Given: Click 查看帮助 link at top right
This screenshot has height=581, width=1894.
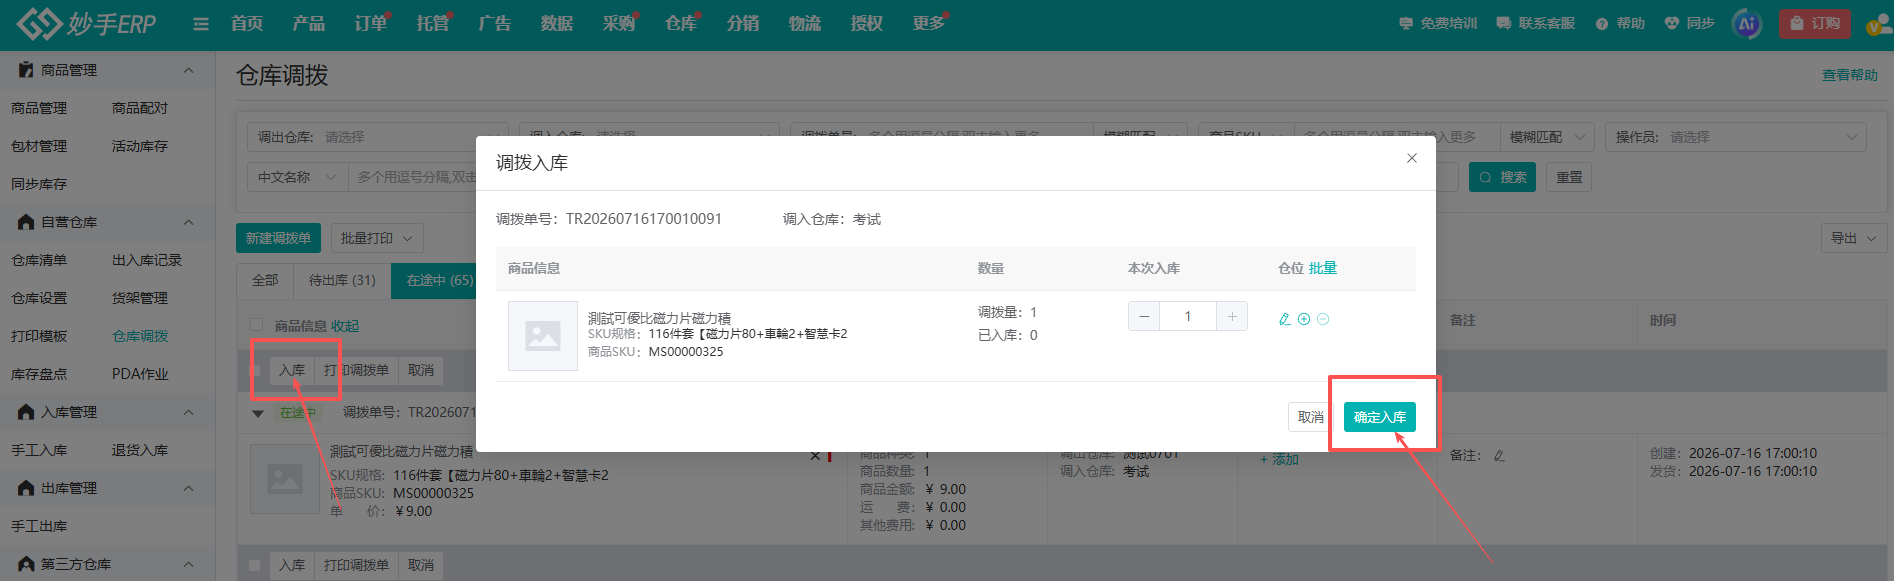Looking at the screenshot, I should 1849,75.
